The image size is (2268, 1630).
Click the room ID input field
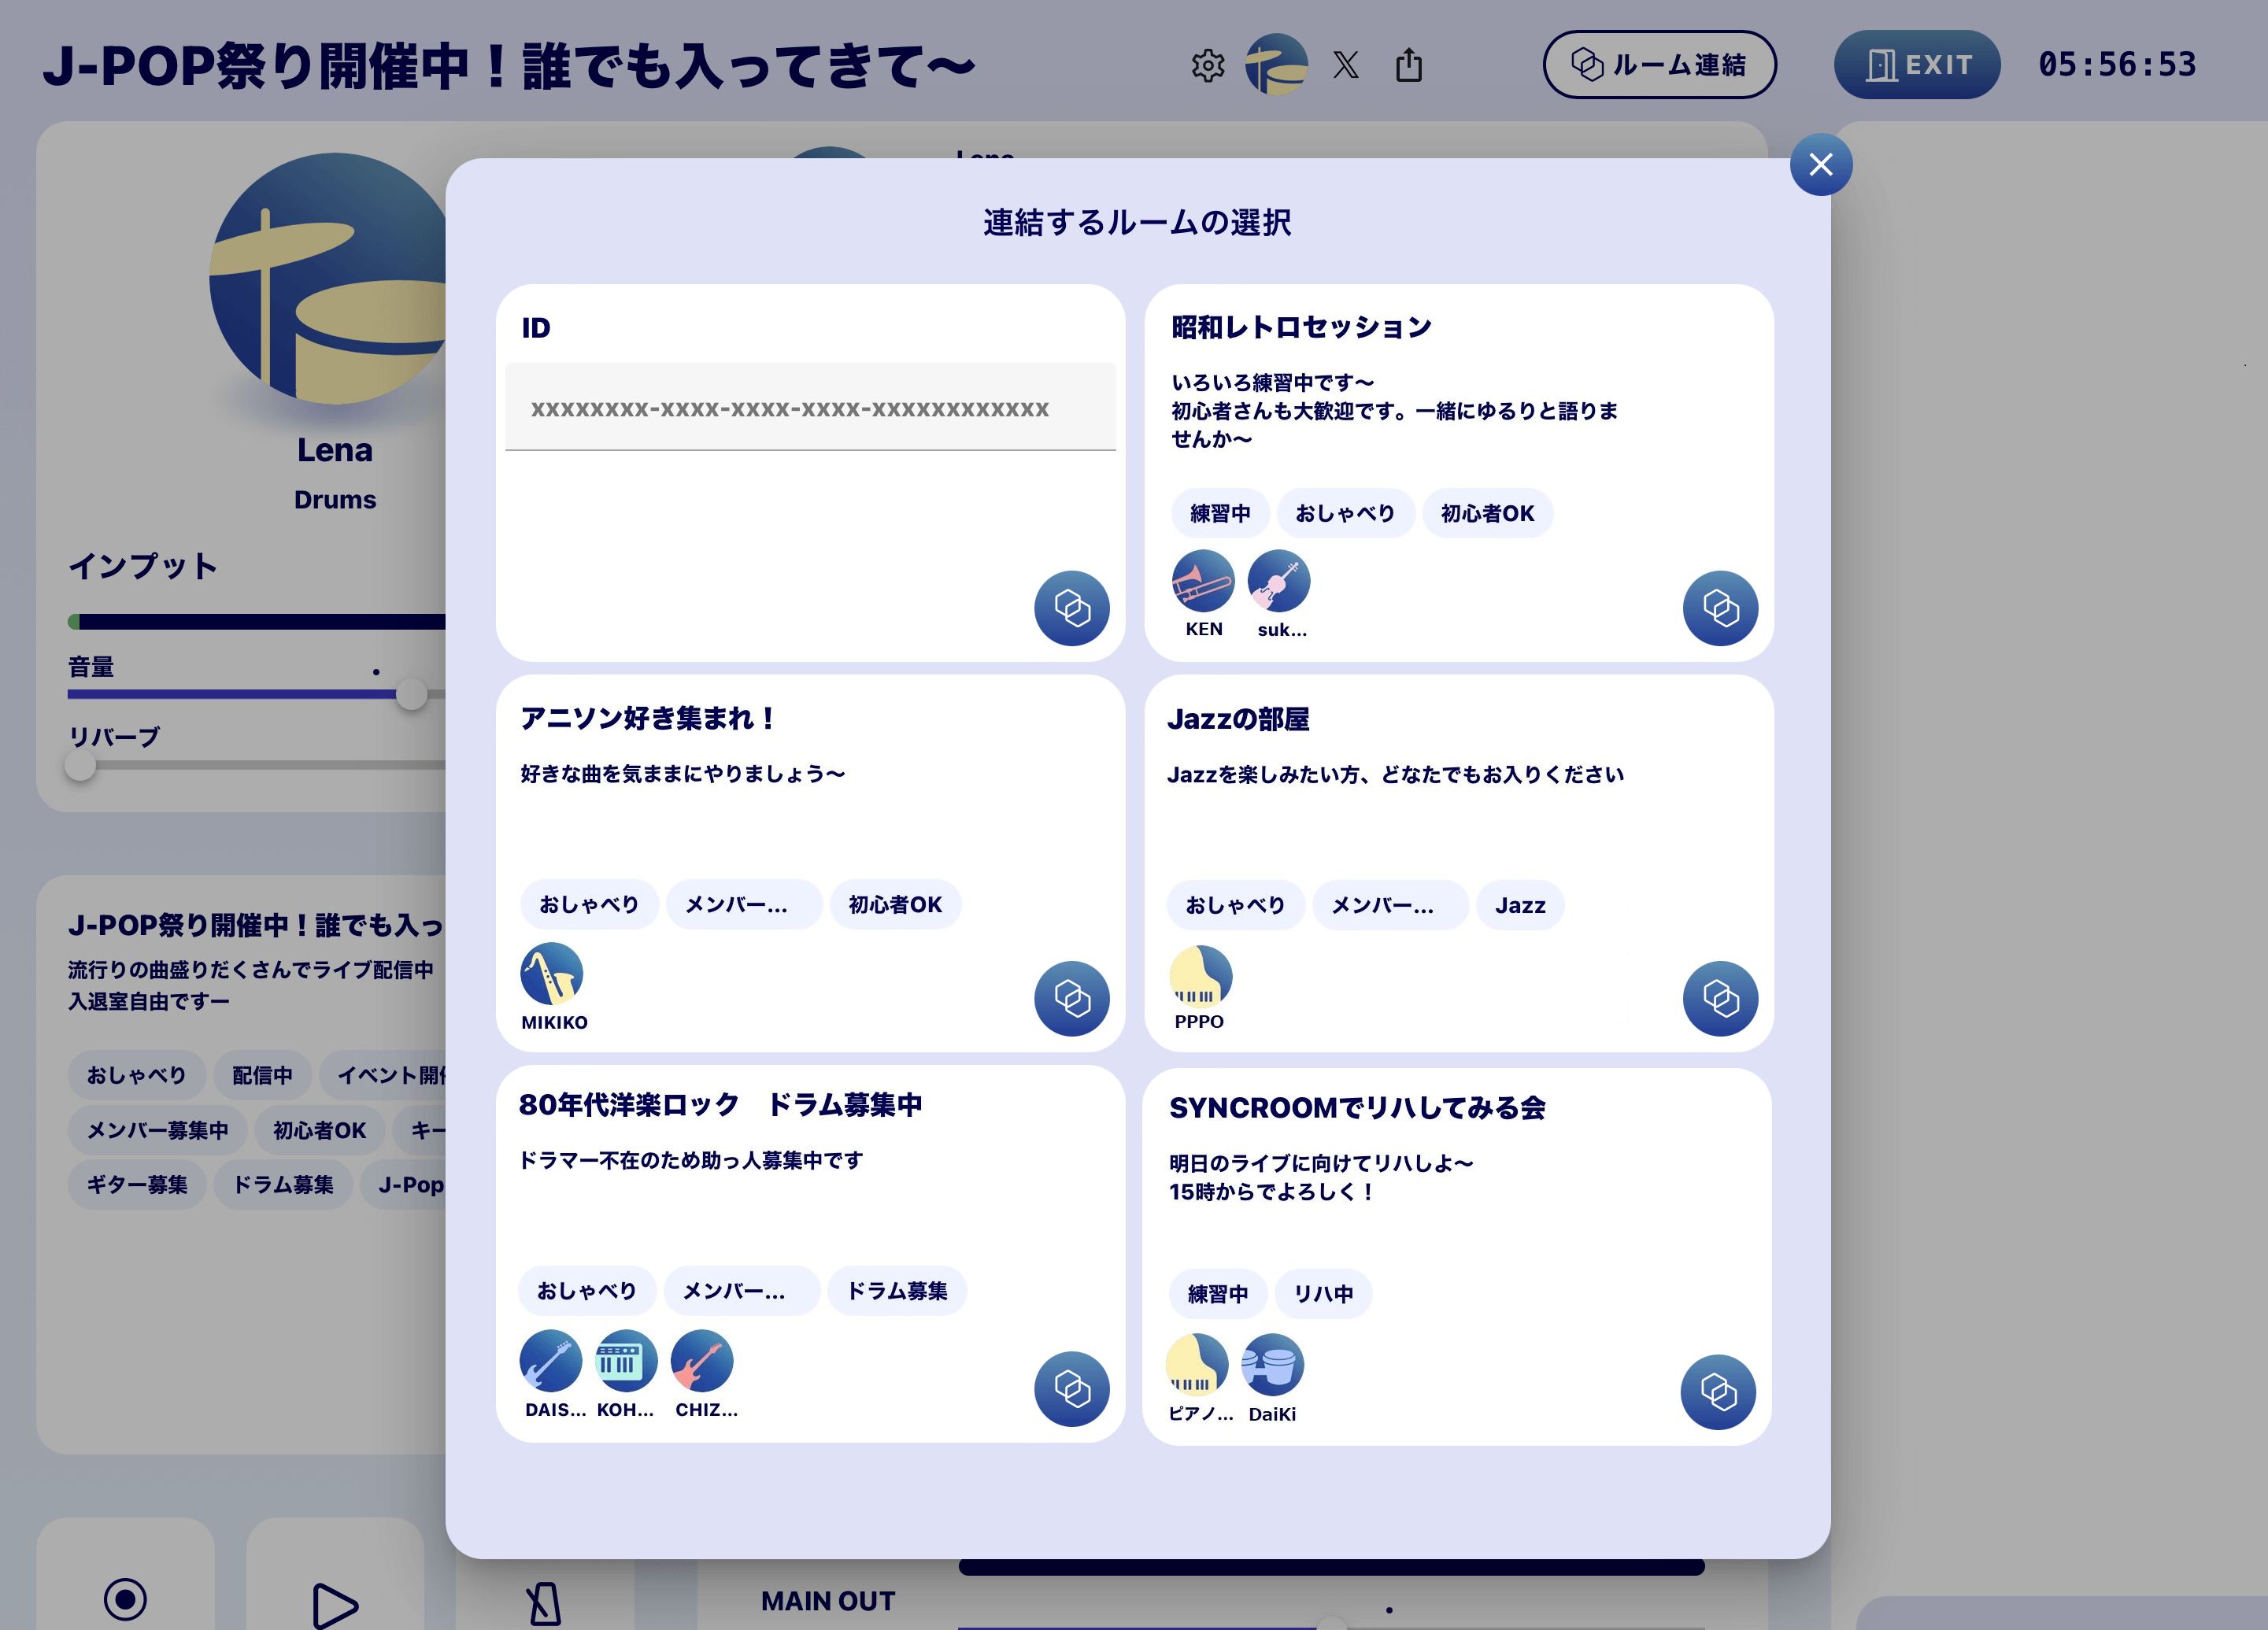[810, 407]
